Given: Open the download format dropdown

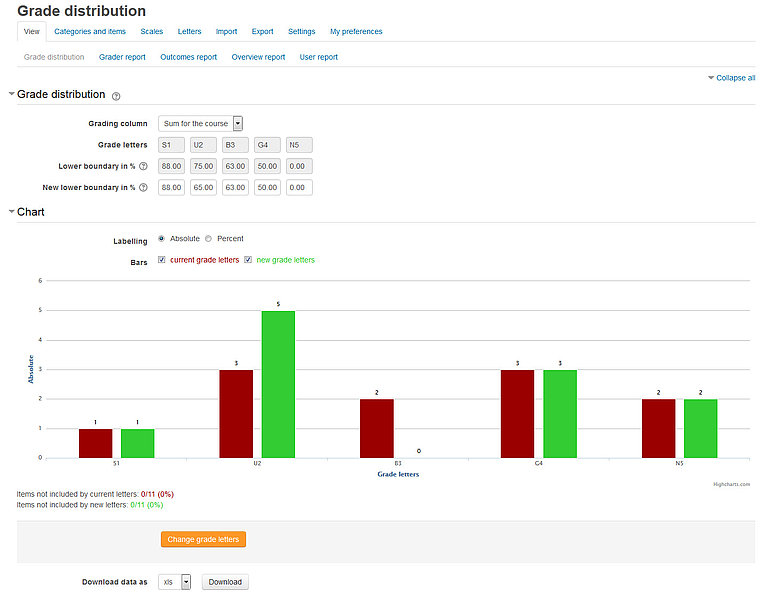Looking at the screenshot, I should [185, 582].
